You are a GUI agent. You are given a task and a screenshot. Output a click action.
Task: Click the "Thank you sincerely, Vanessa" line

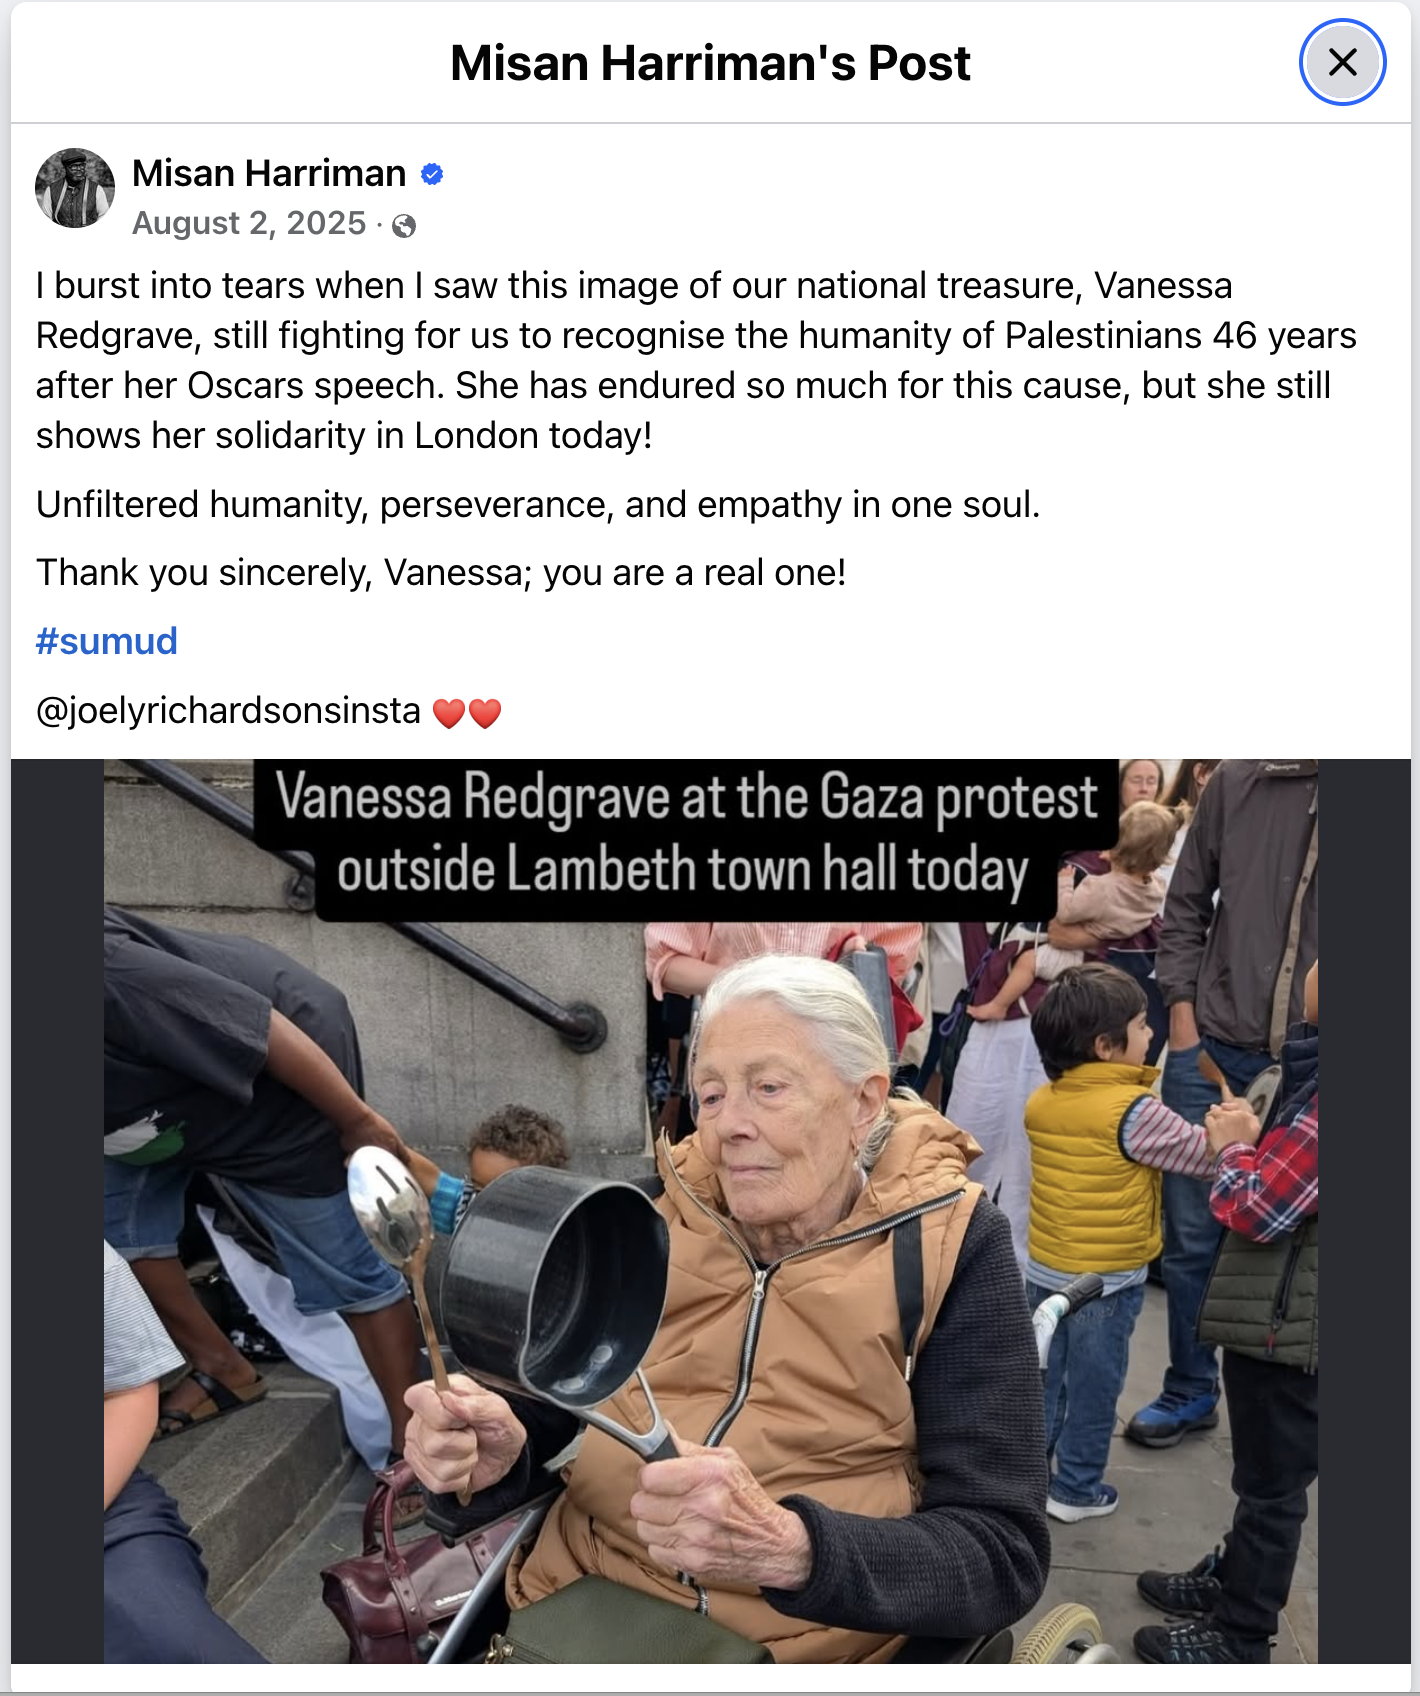coord(441,572)
